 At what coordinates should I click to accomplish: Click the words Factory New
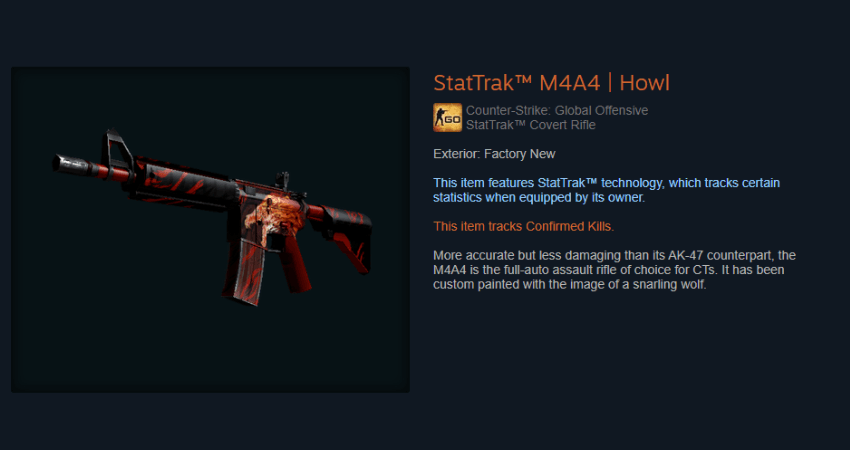click(x=519, y=154)
